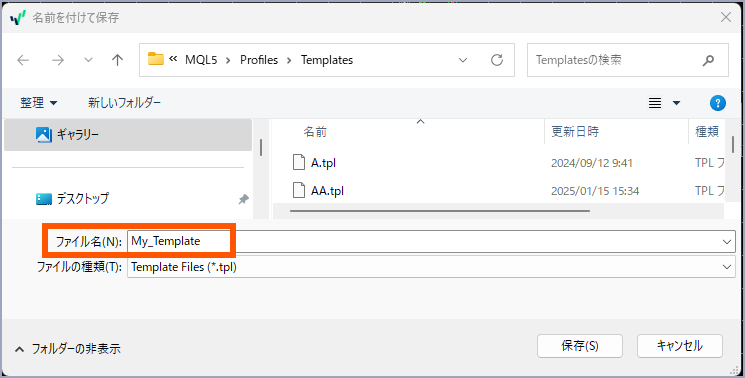Image resolution: width=745 pixels, height=378 pixels.
Task: Expand the recent locations dropdown
Action: pos(88,60)
